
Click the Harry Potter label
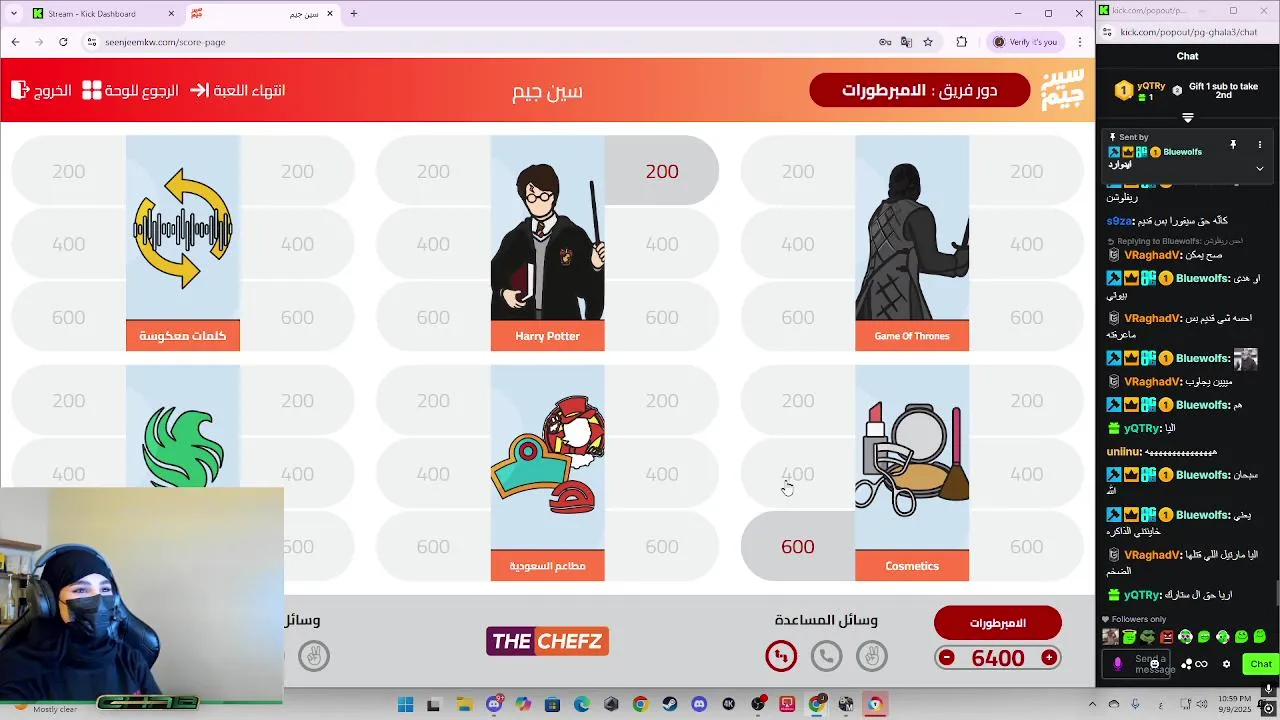pos(547,336)
